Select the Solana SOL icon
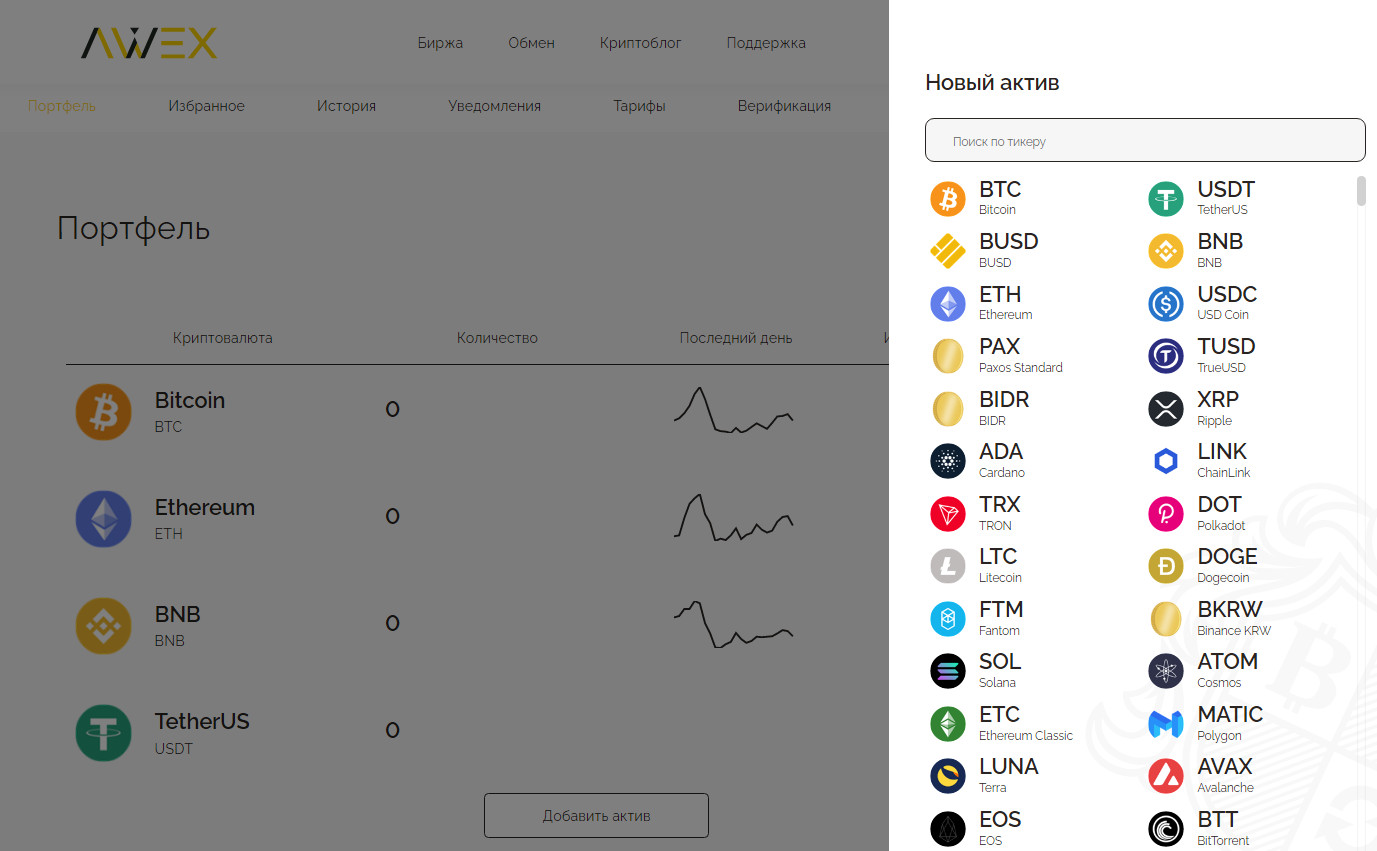This screenshot has height=851, width=1377. (948, 671)
